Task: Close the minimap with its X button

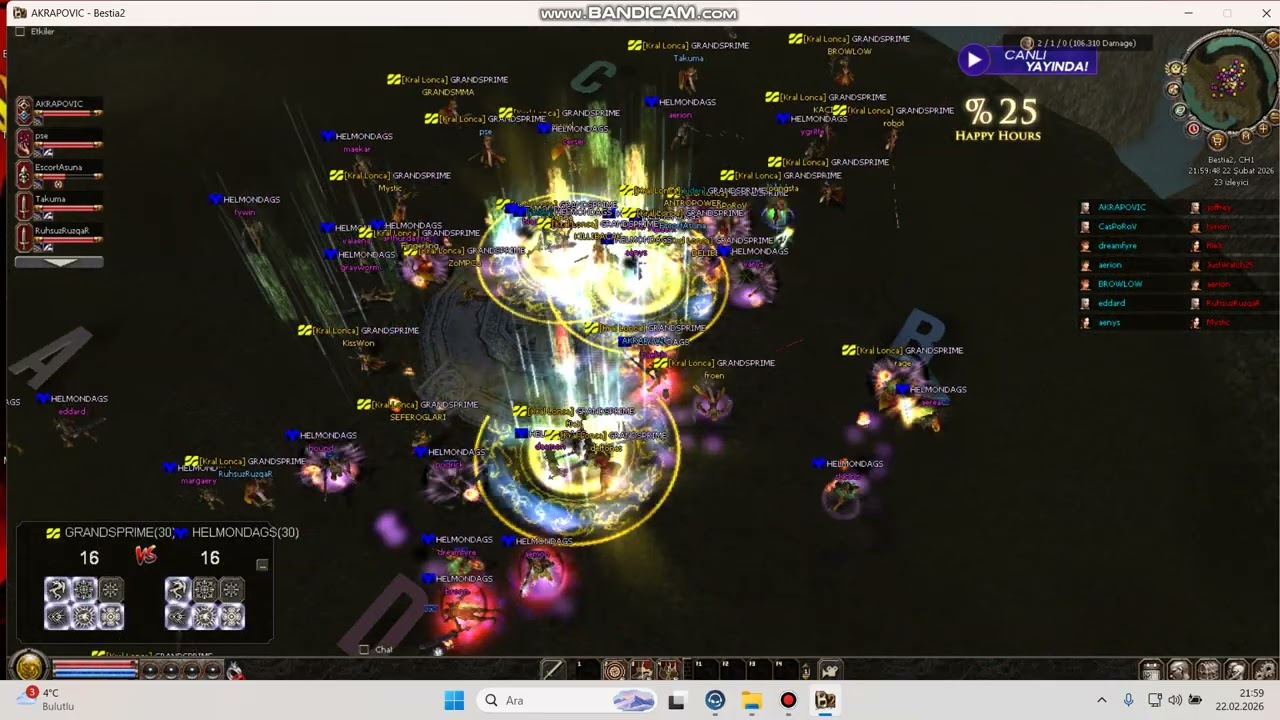Action: pyautogui.click(x=1272, y=40)
